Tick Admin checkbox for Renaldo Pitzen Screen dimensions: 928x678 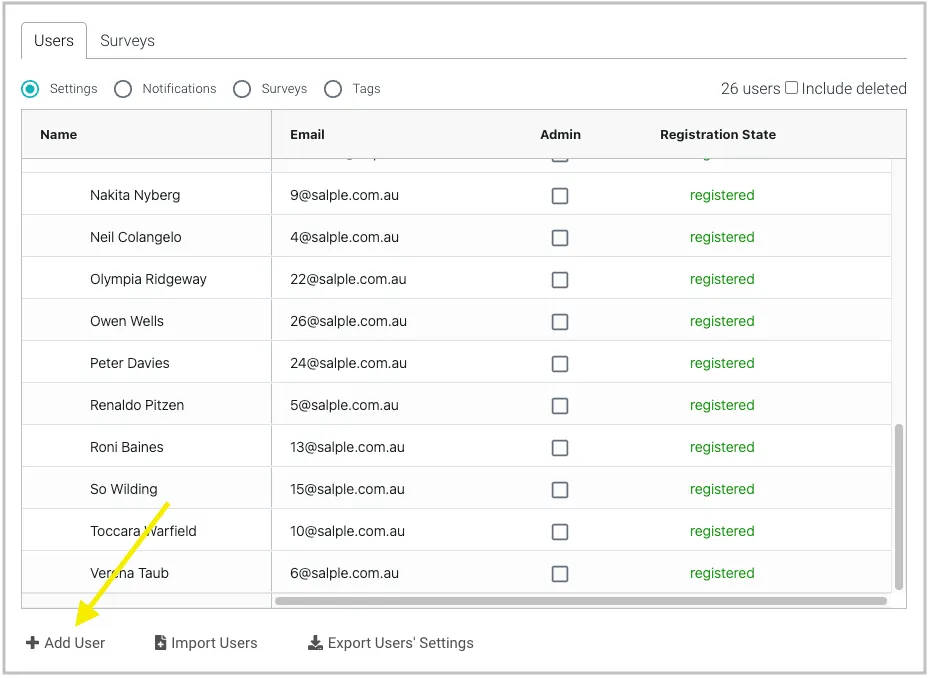(x=560, y=406)
